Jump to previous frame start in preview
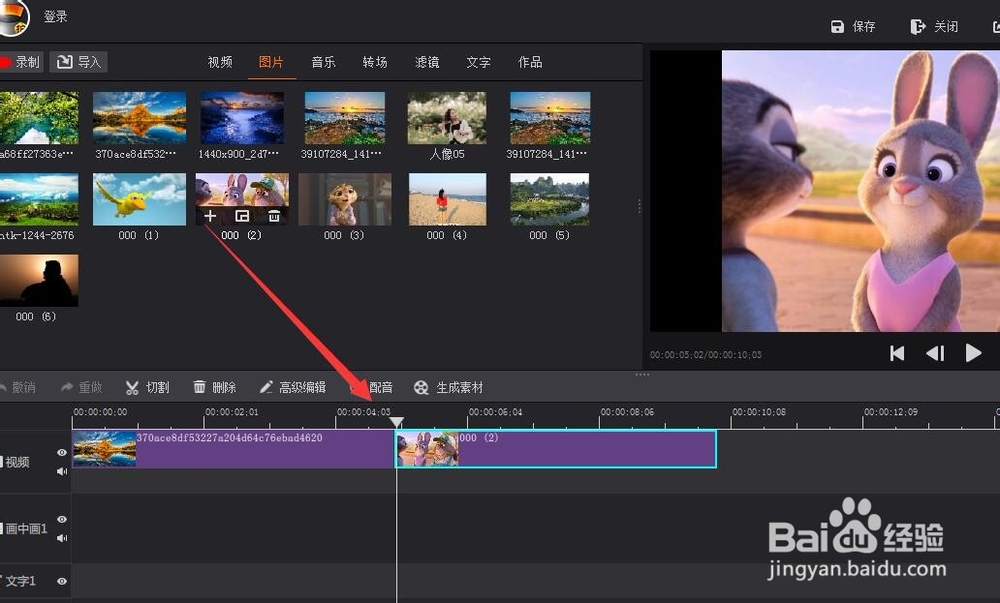Viewport: 1000px width, 603px height. pos(897,353)
